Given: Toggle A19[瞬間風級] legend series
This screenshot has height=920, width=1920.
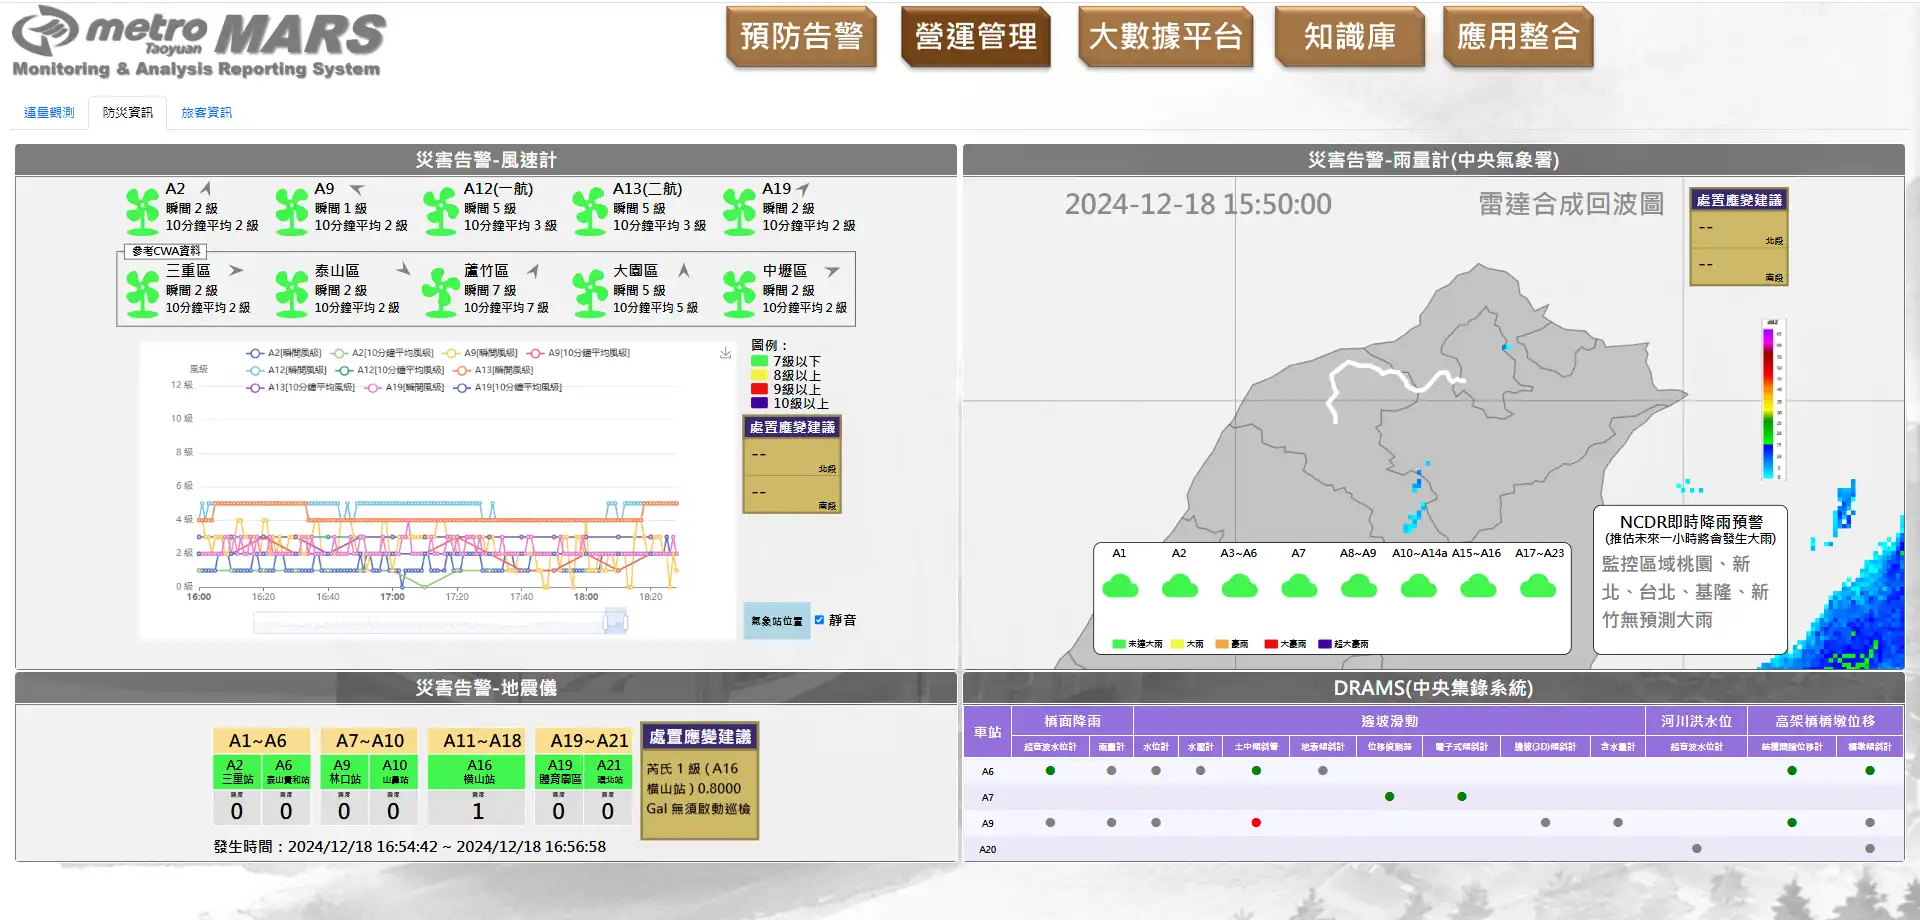Looking at the screenshot, I should click(404, 387).
